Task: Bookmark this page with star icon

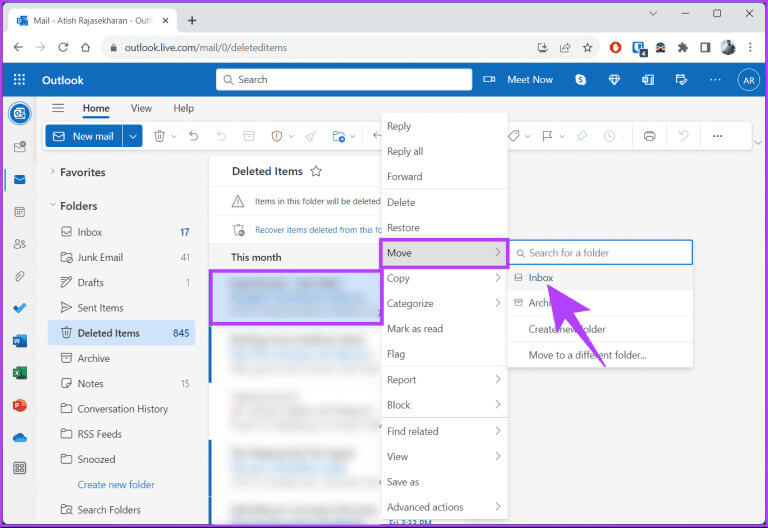Action: tap(587, 48)
